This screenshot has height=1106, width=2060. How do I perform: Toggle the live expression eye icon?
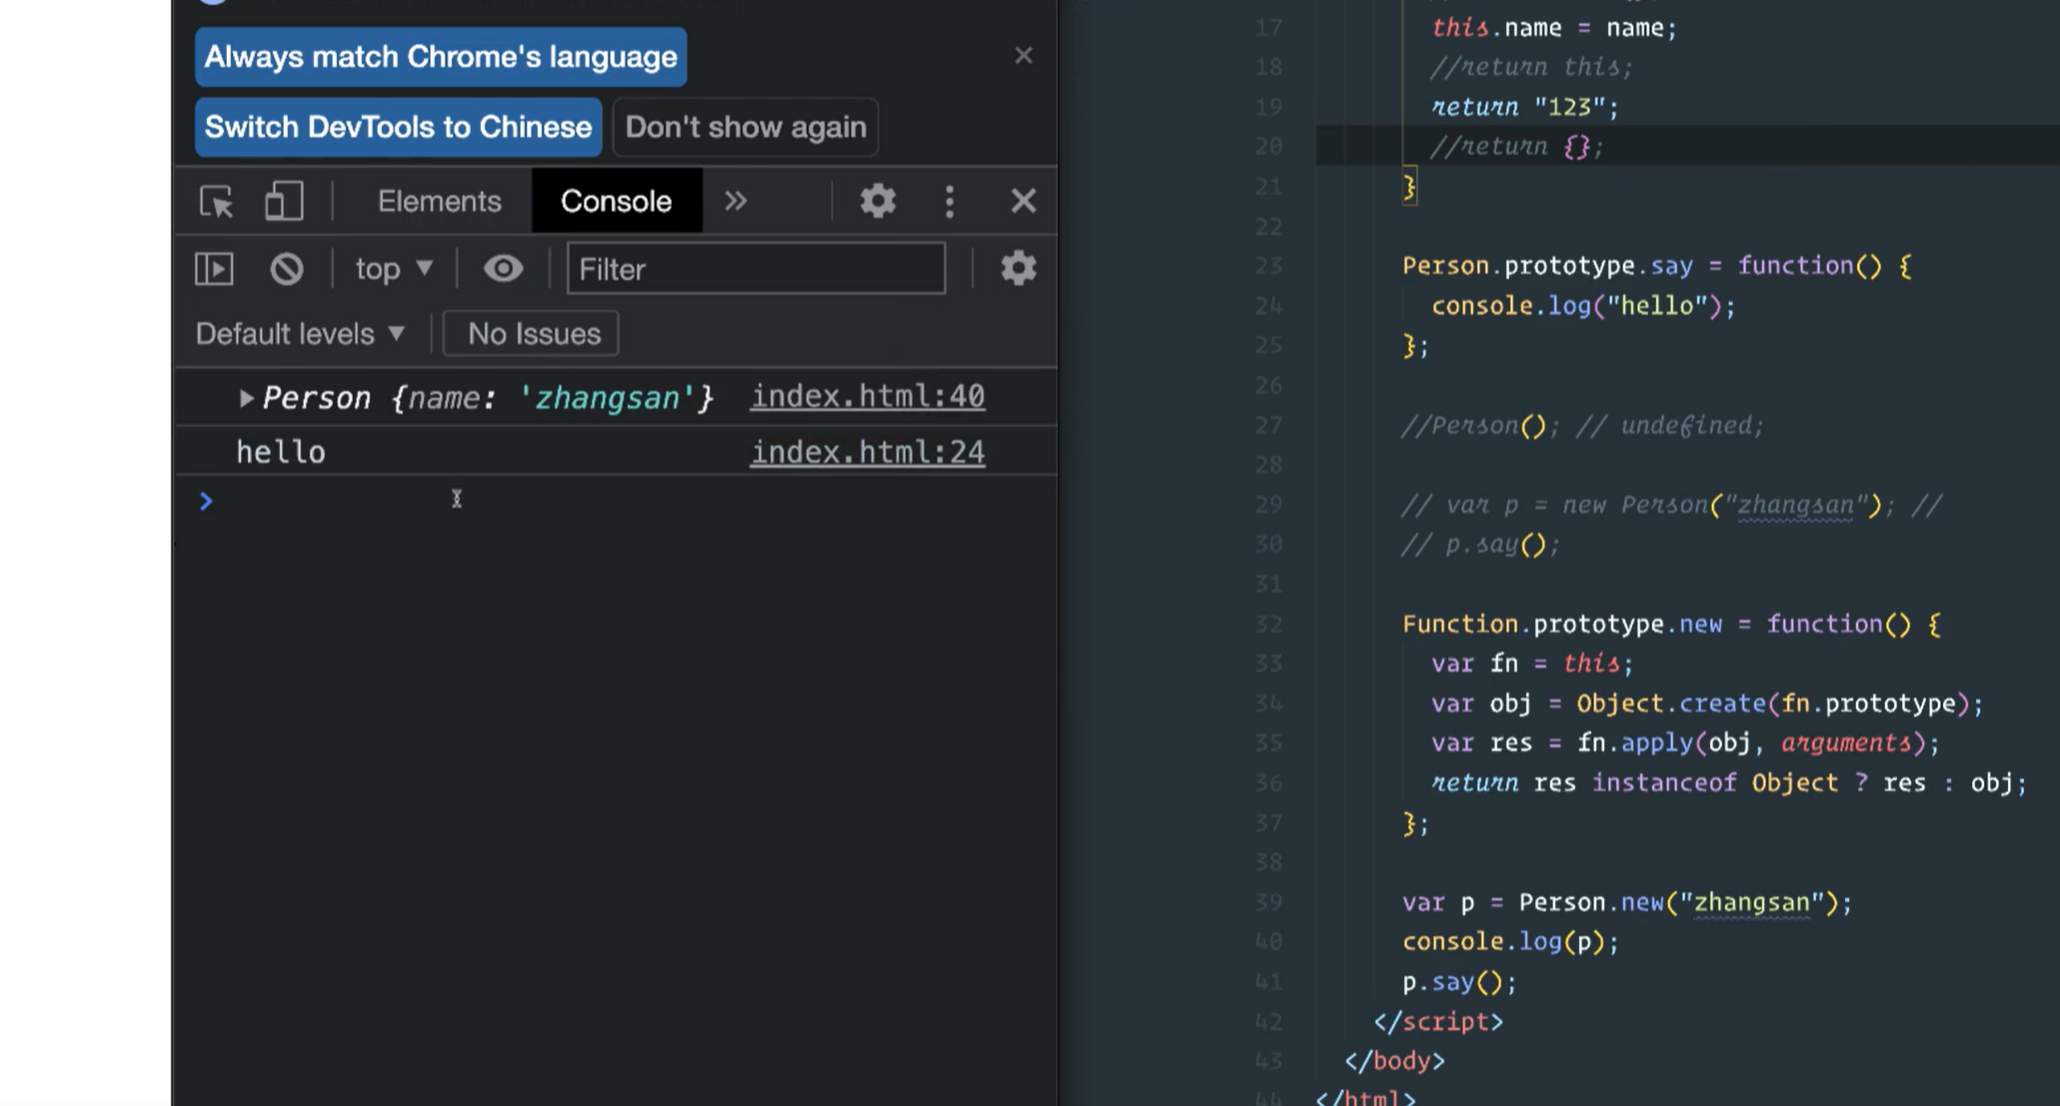pos(503,269)
